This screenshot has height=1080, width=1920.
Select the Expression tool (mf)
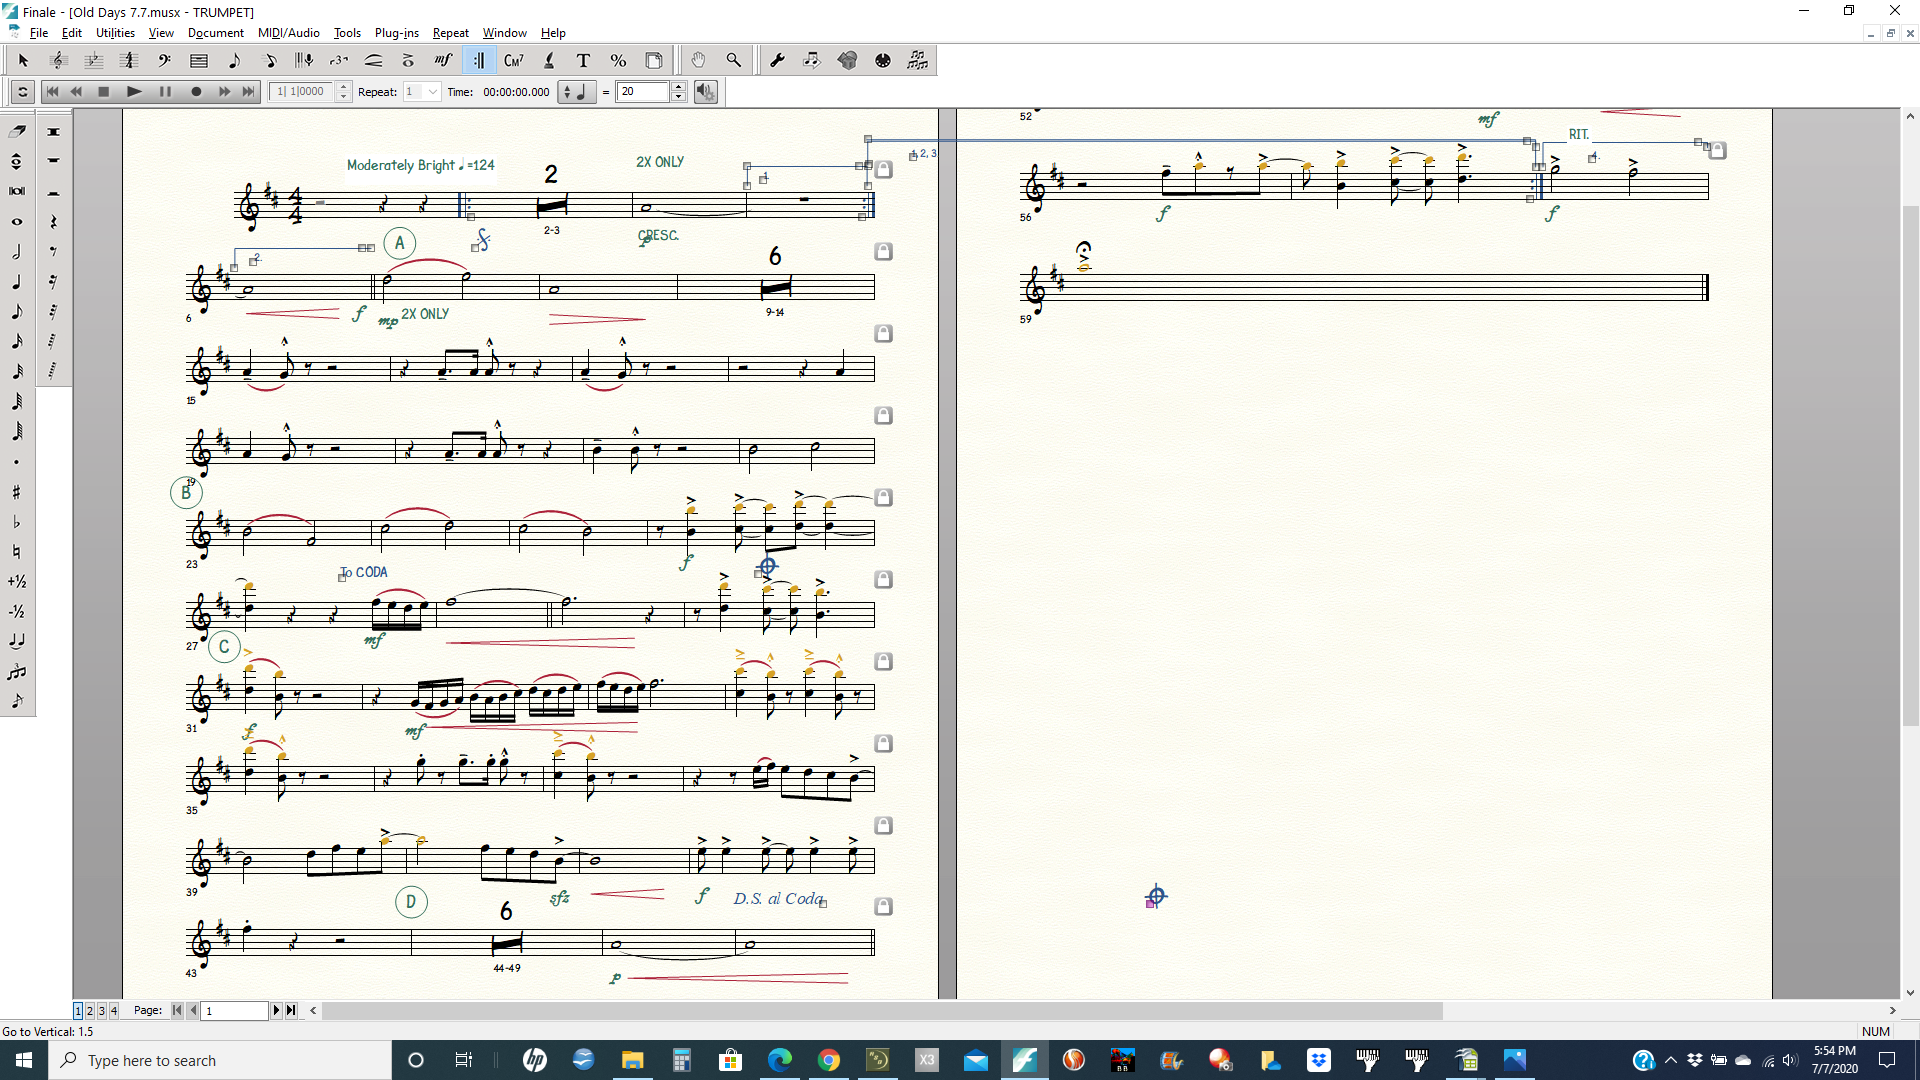point(443,61)
